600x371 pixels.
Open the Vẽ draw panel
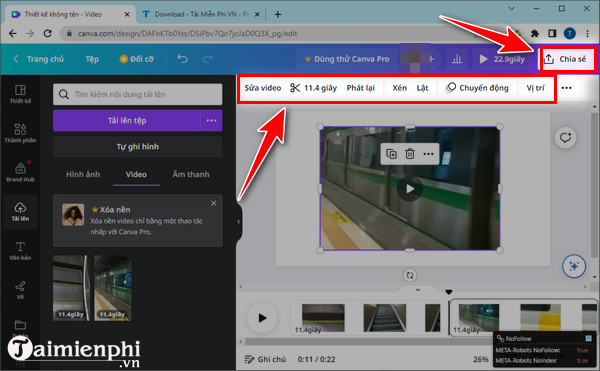pos(20,290)
